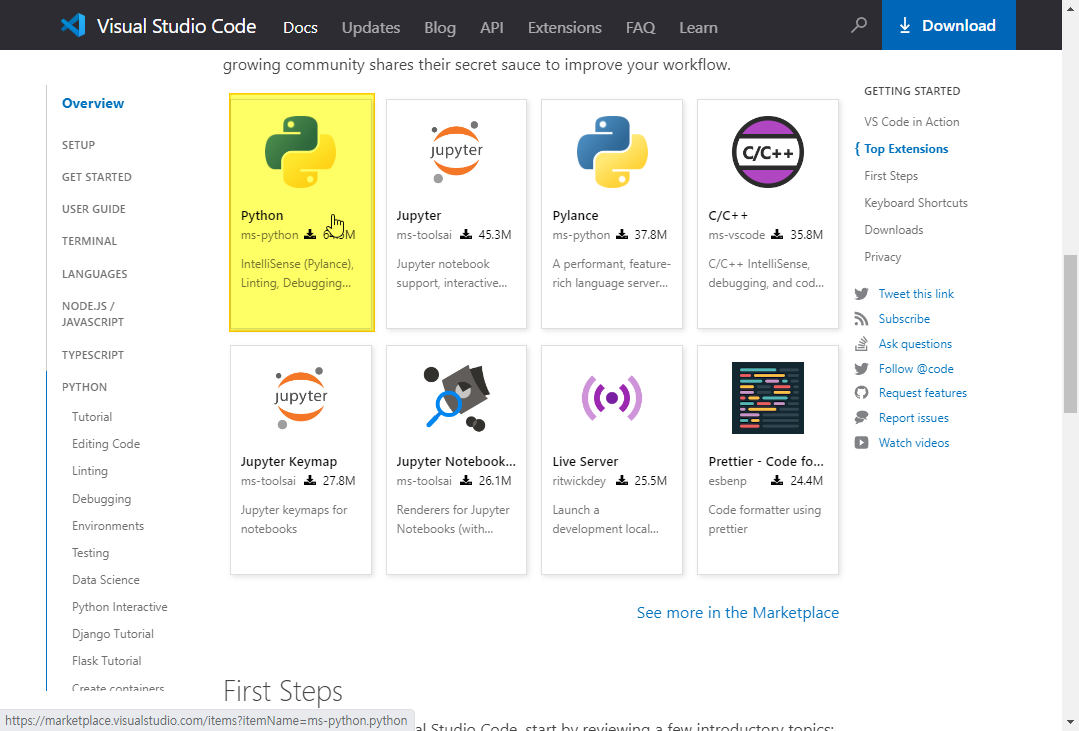1079x731 pixels.
Task: Select API in the header menu
Action: pos(491,28)
